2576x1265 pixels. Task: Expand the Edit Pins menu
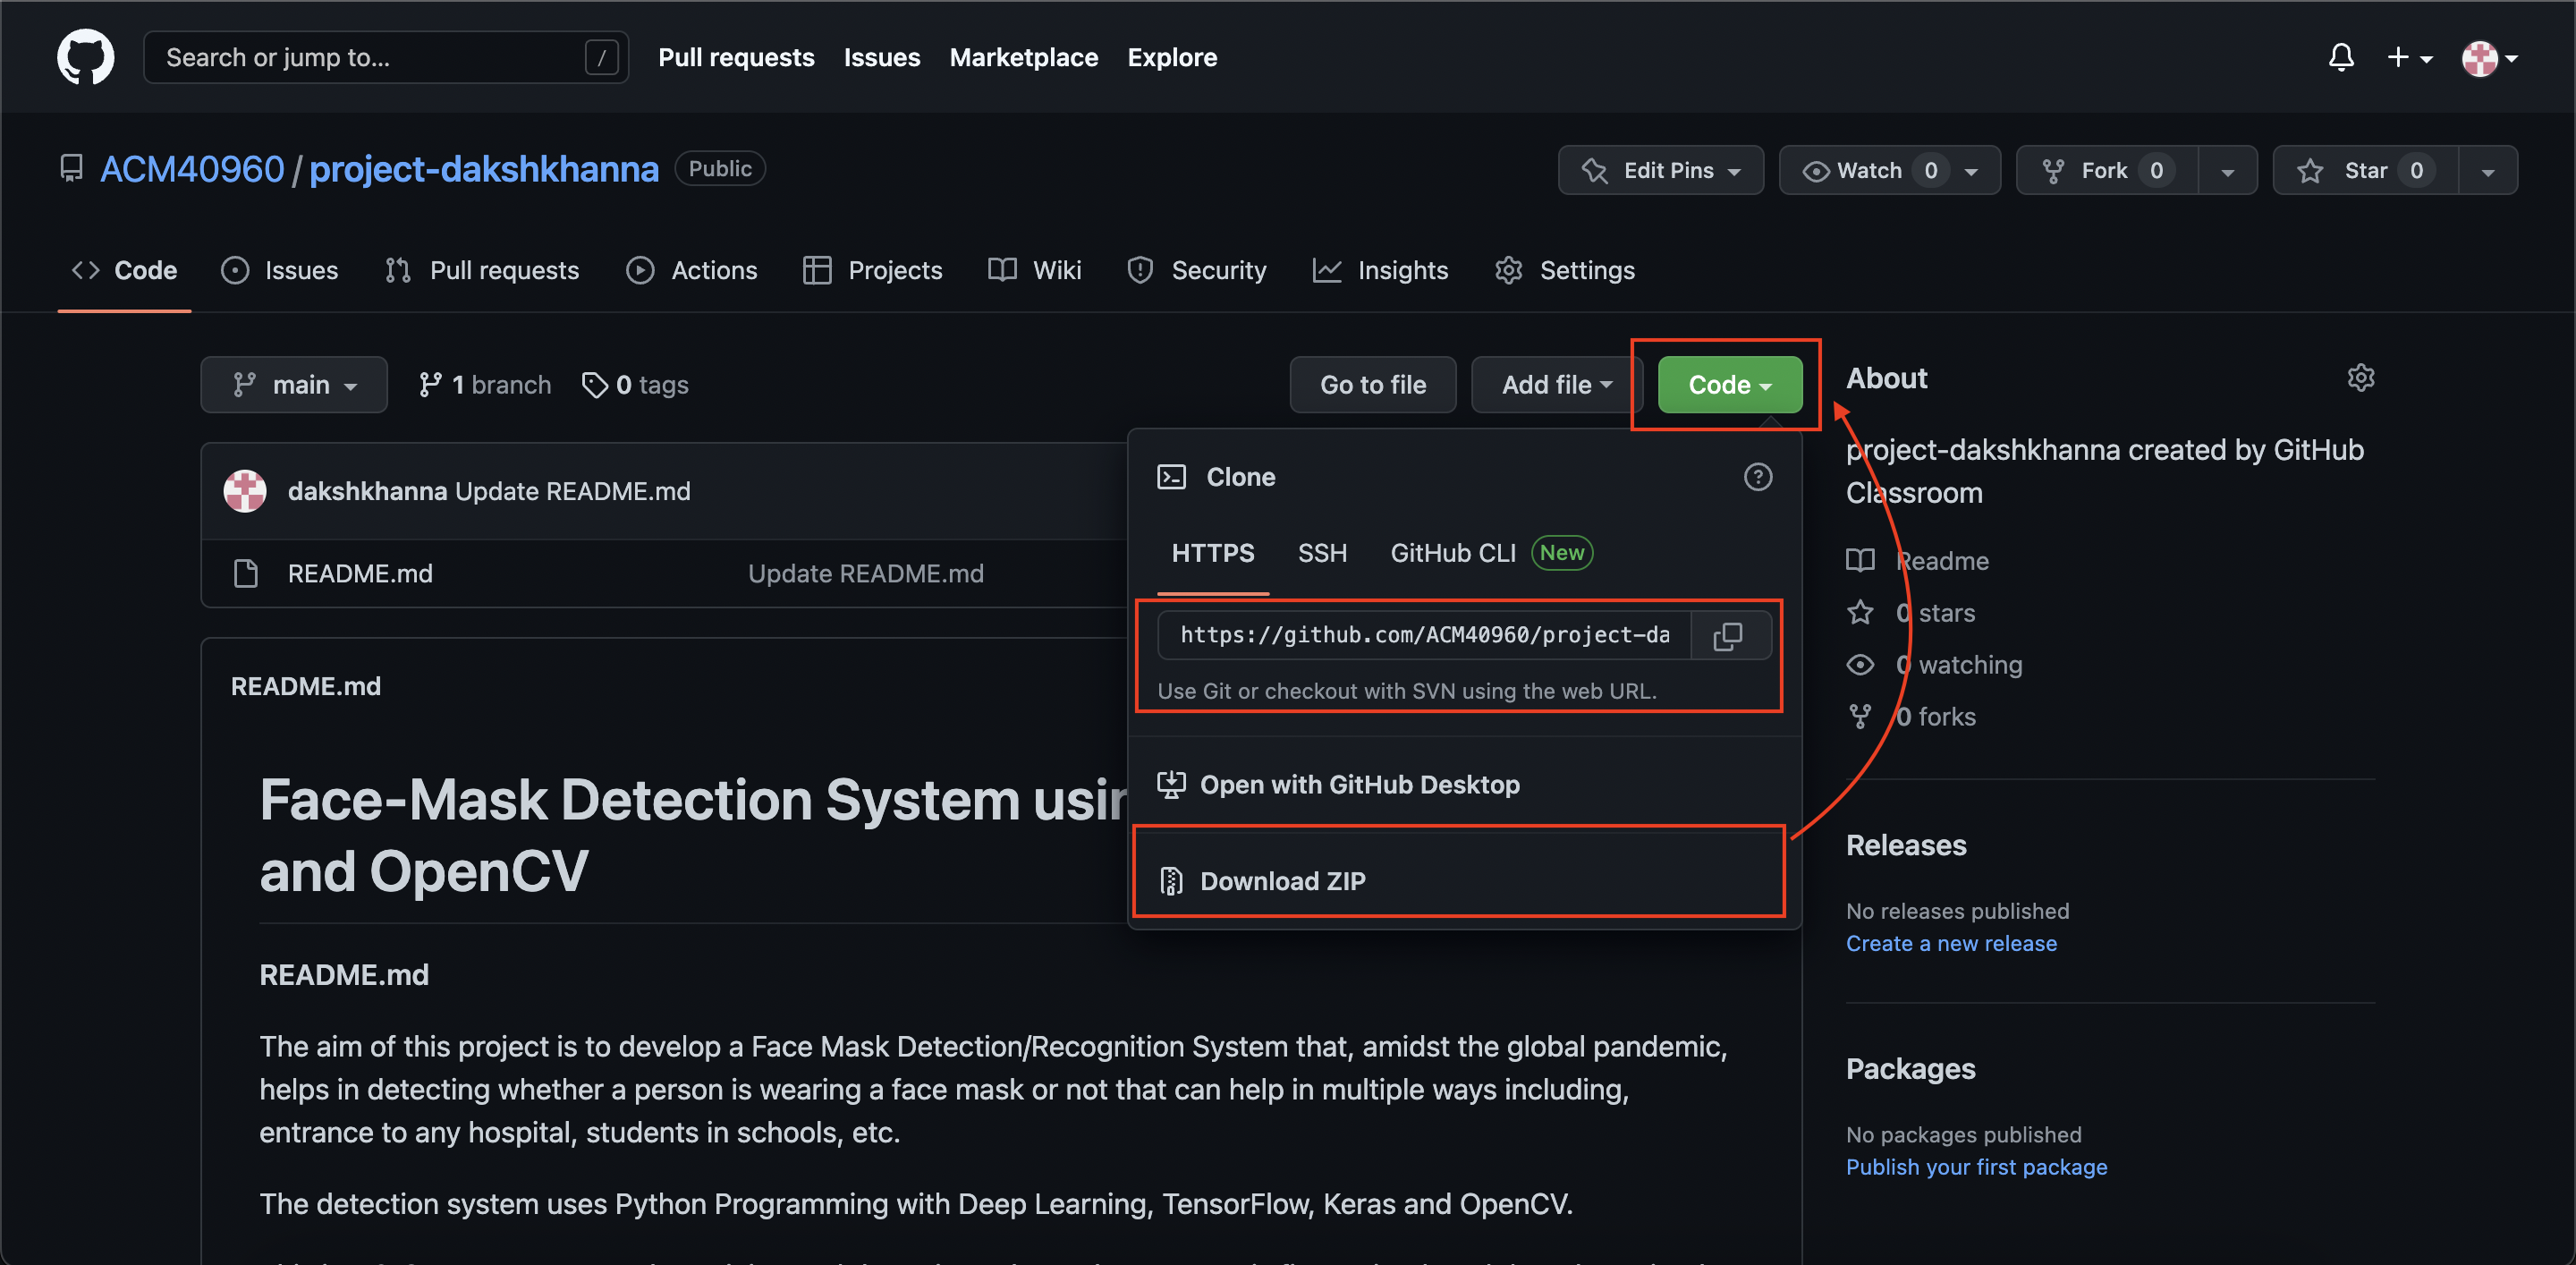tap(1660, 170)
